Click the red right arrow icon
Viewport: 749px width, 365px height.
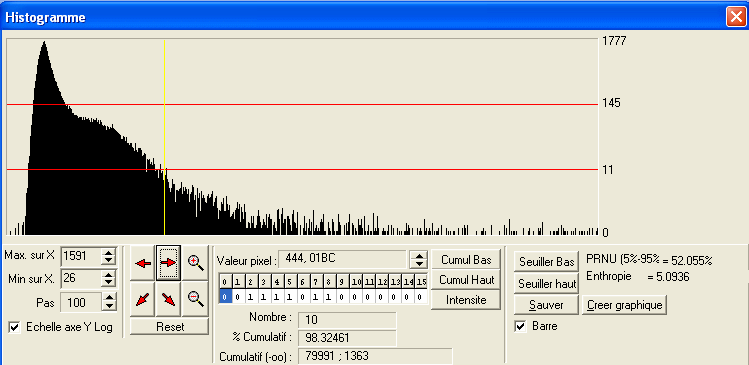[168, 263]
